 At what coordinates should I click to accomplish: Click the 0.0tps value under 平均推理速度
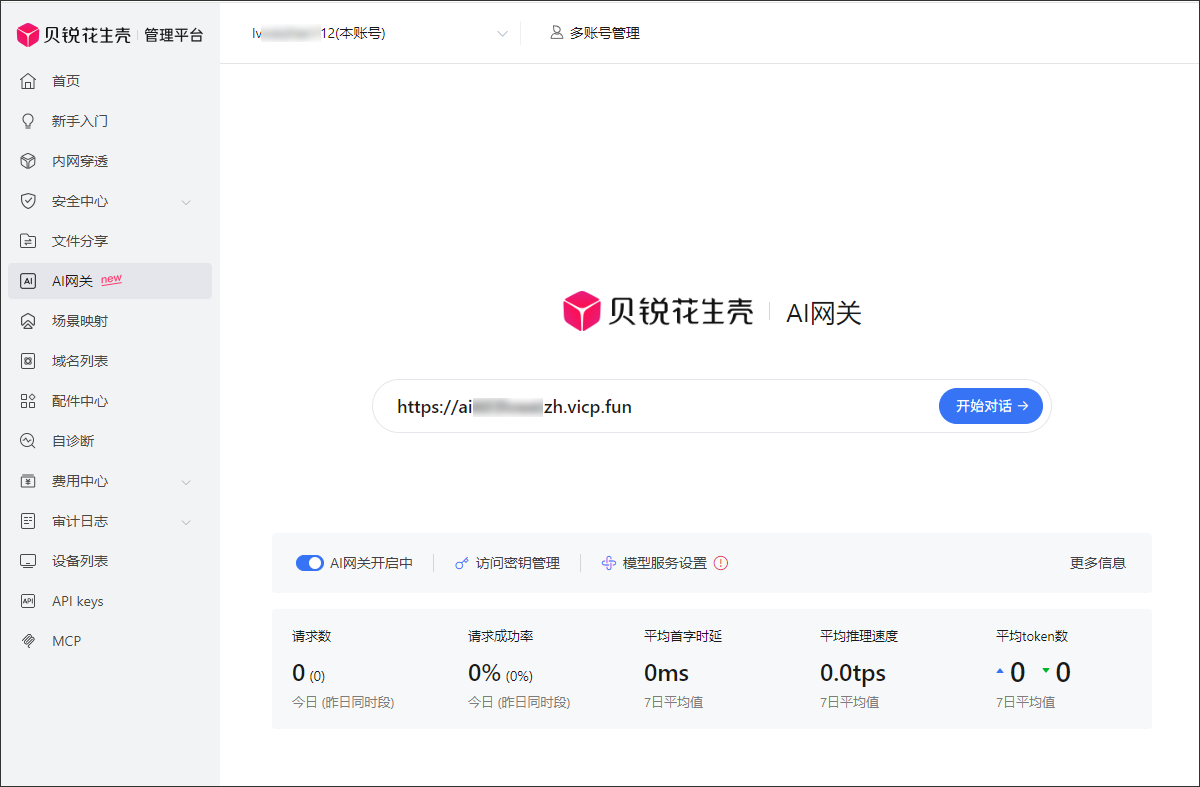click(853, 673)
